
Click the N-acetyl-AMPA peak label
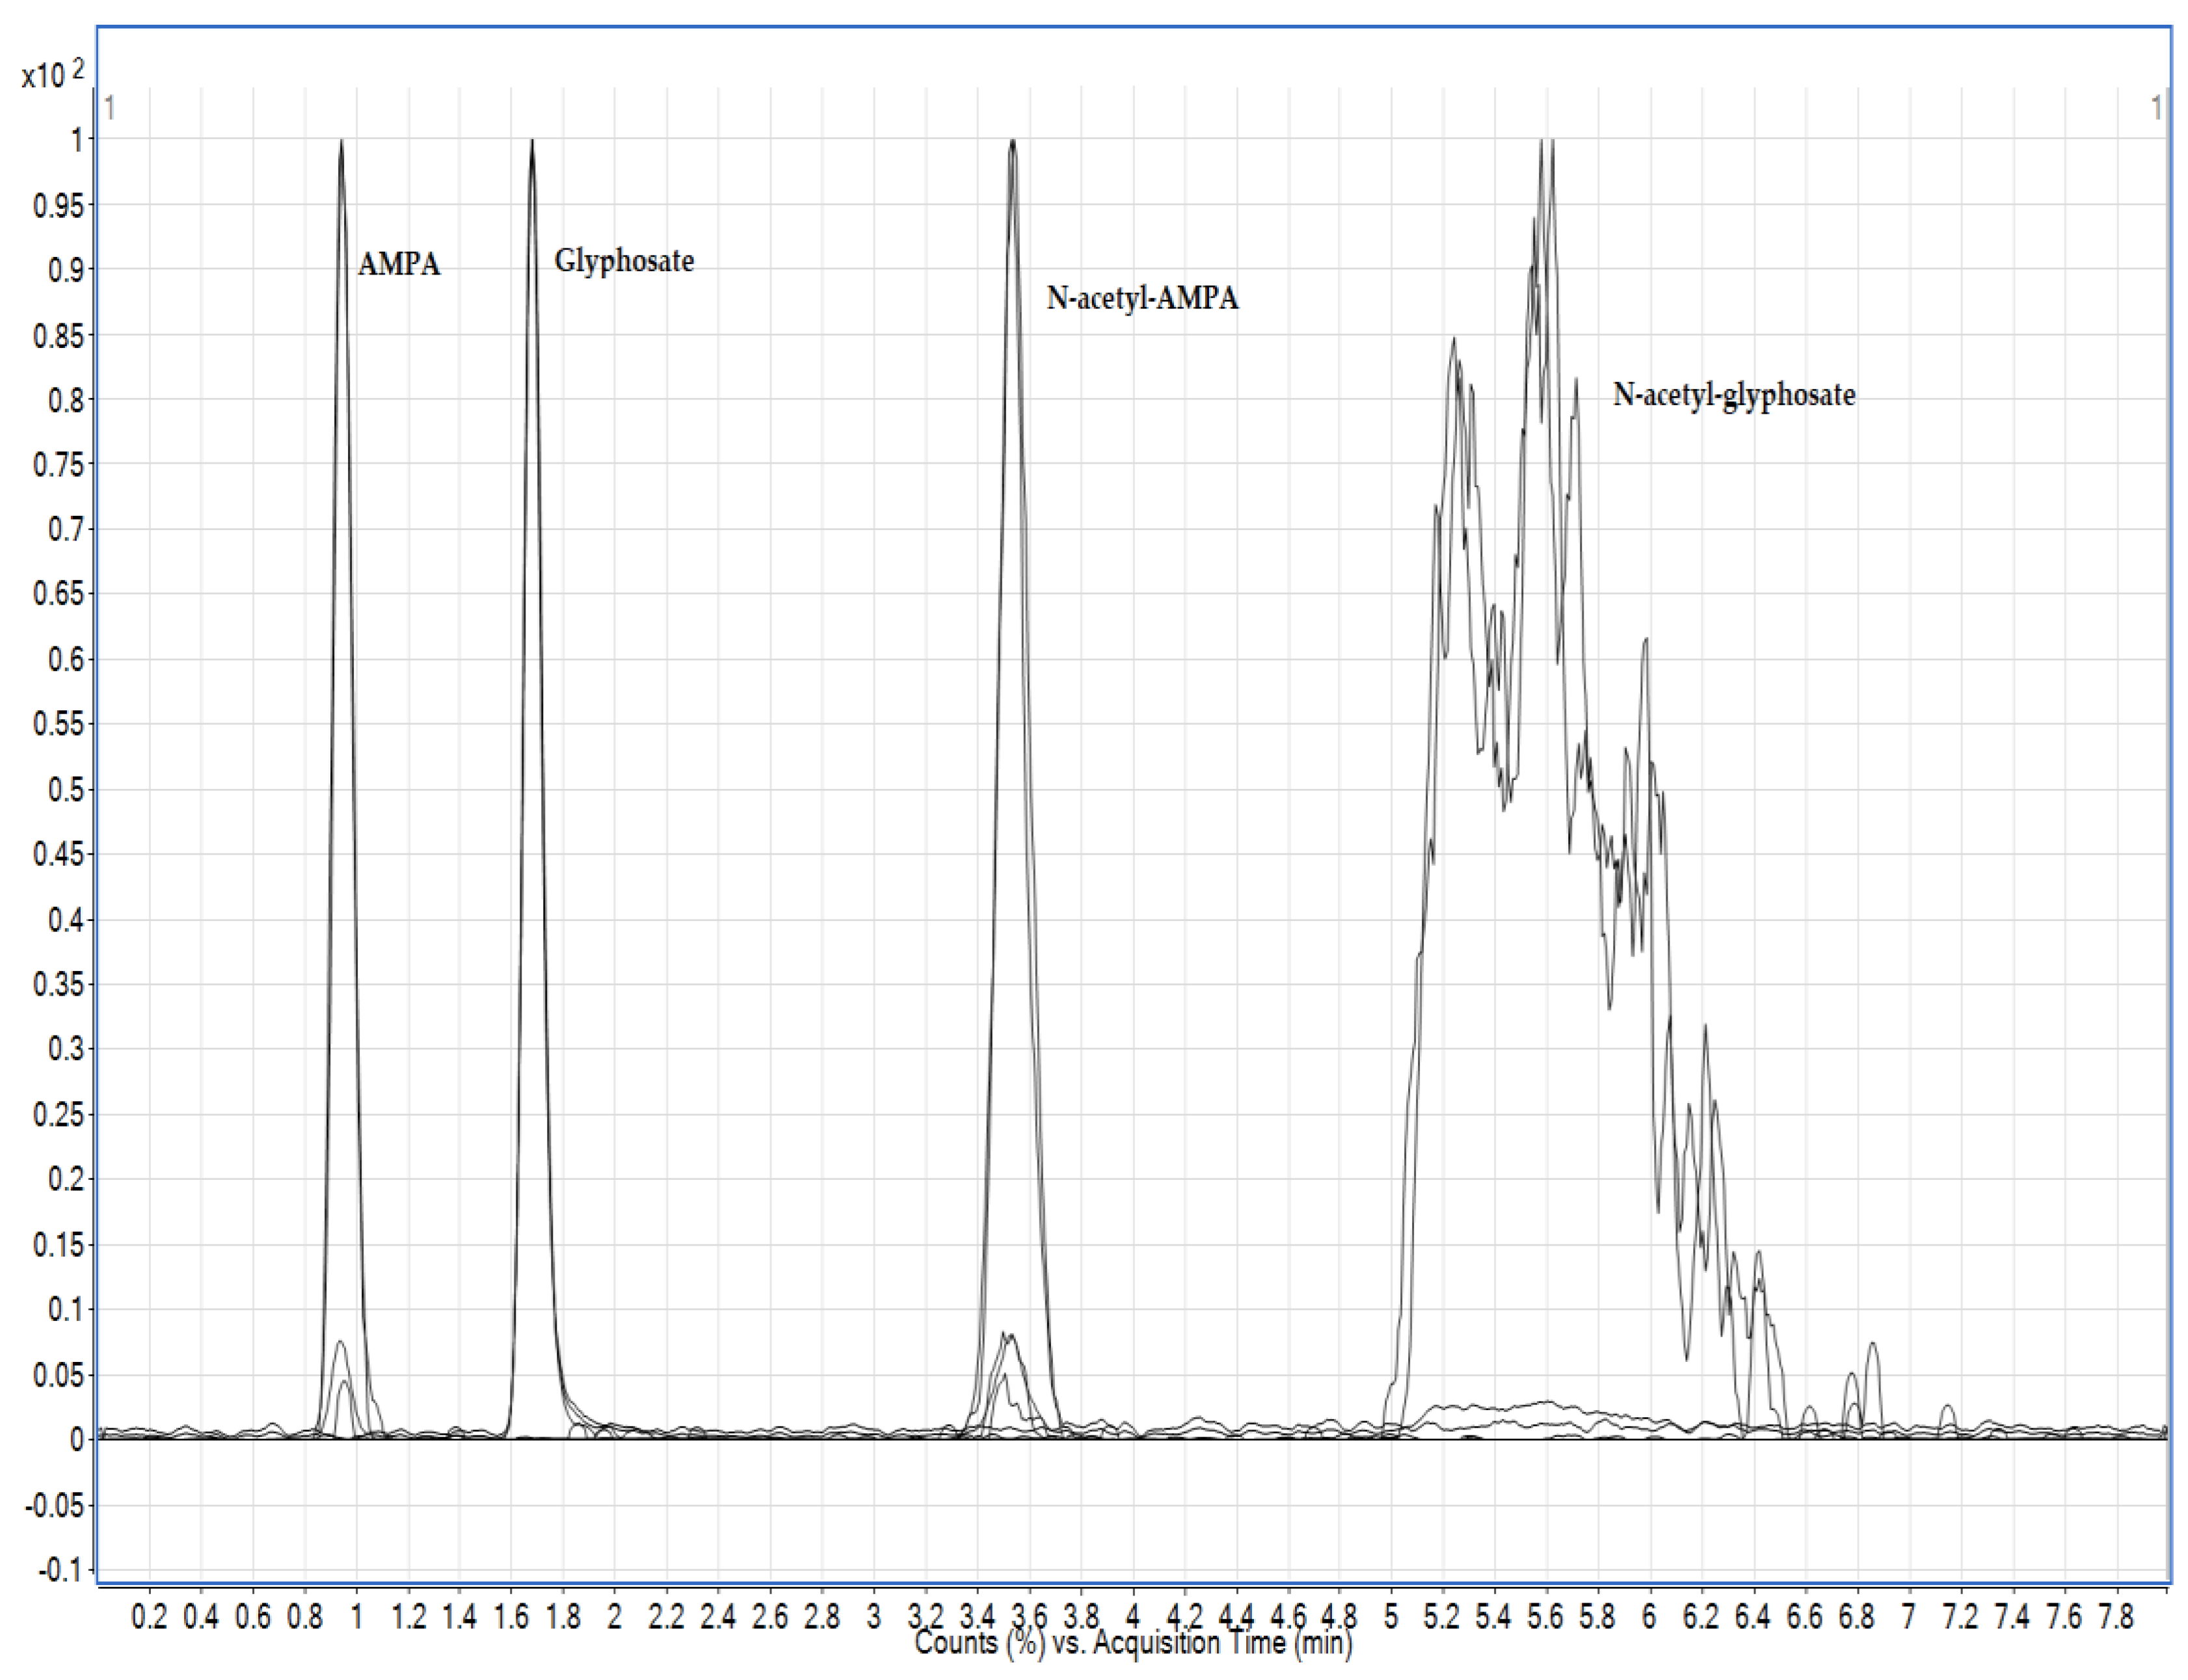[1142, 298]
